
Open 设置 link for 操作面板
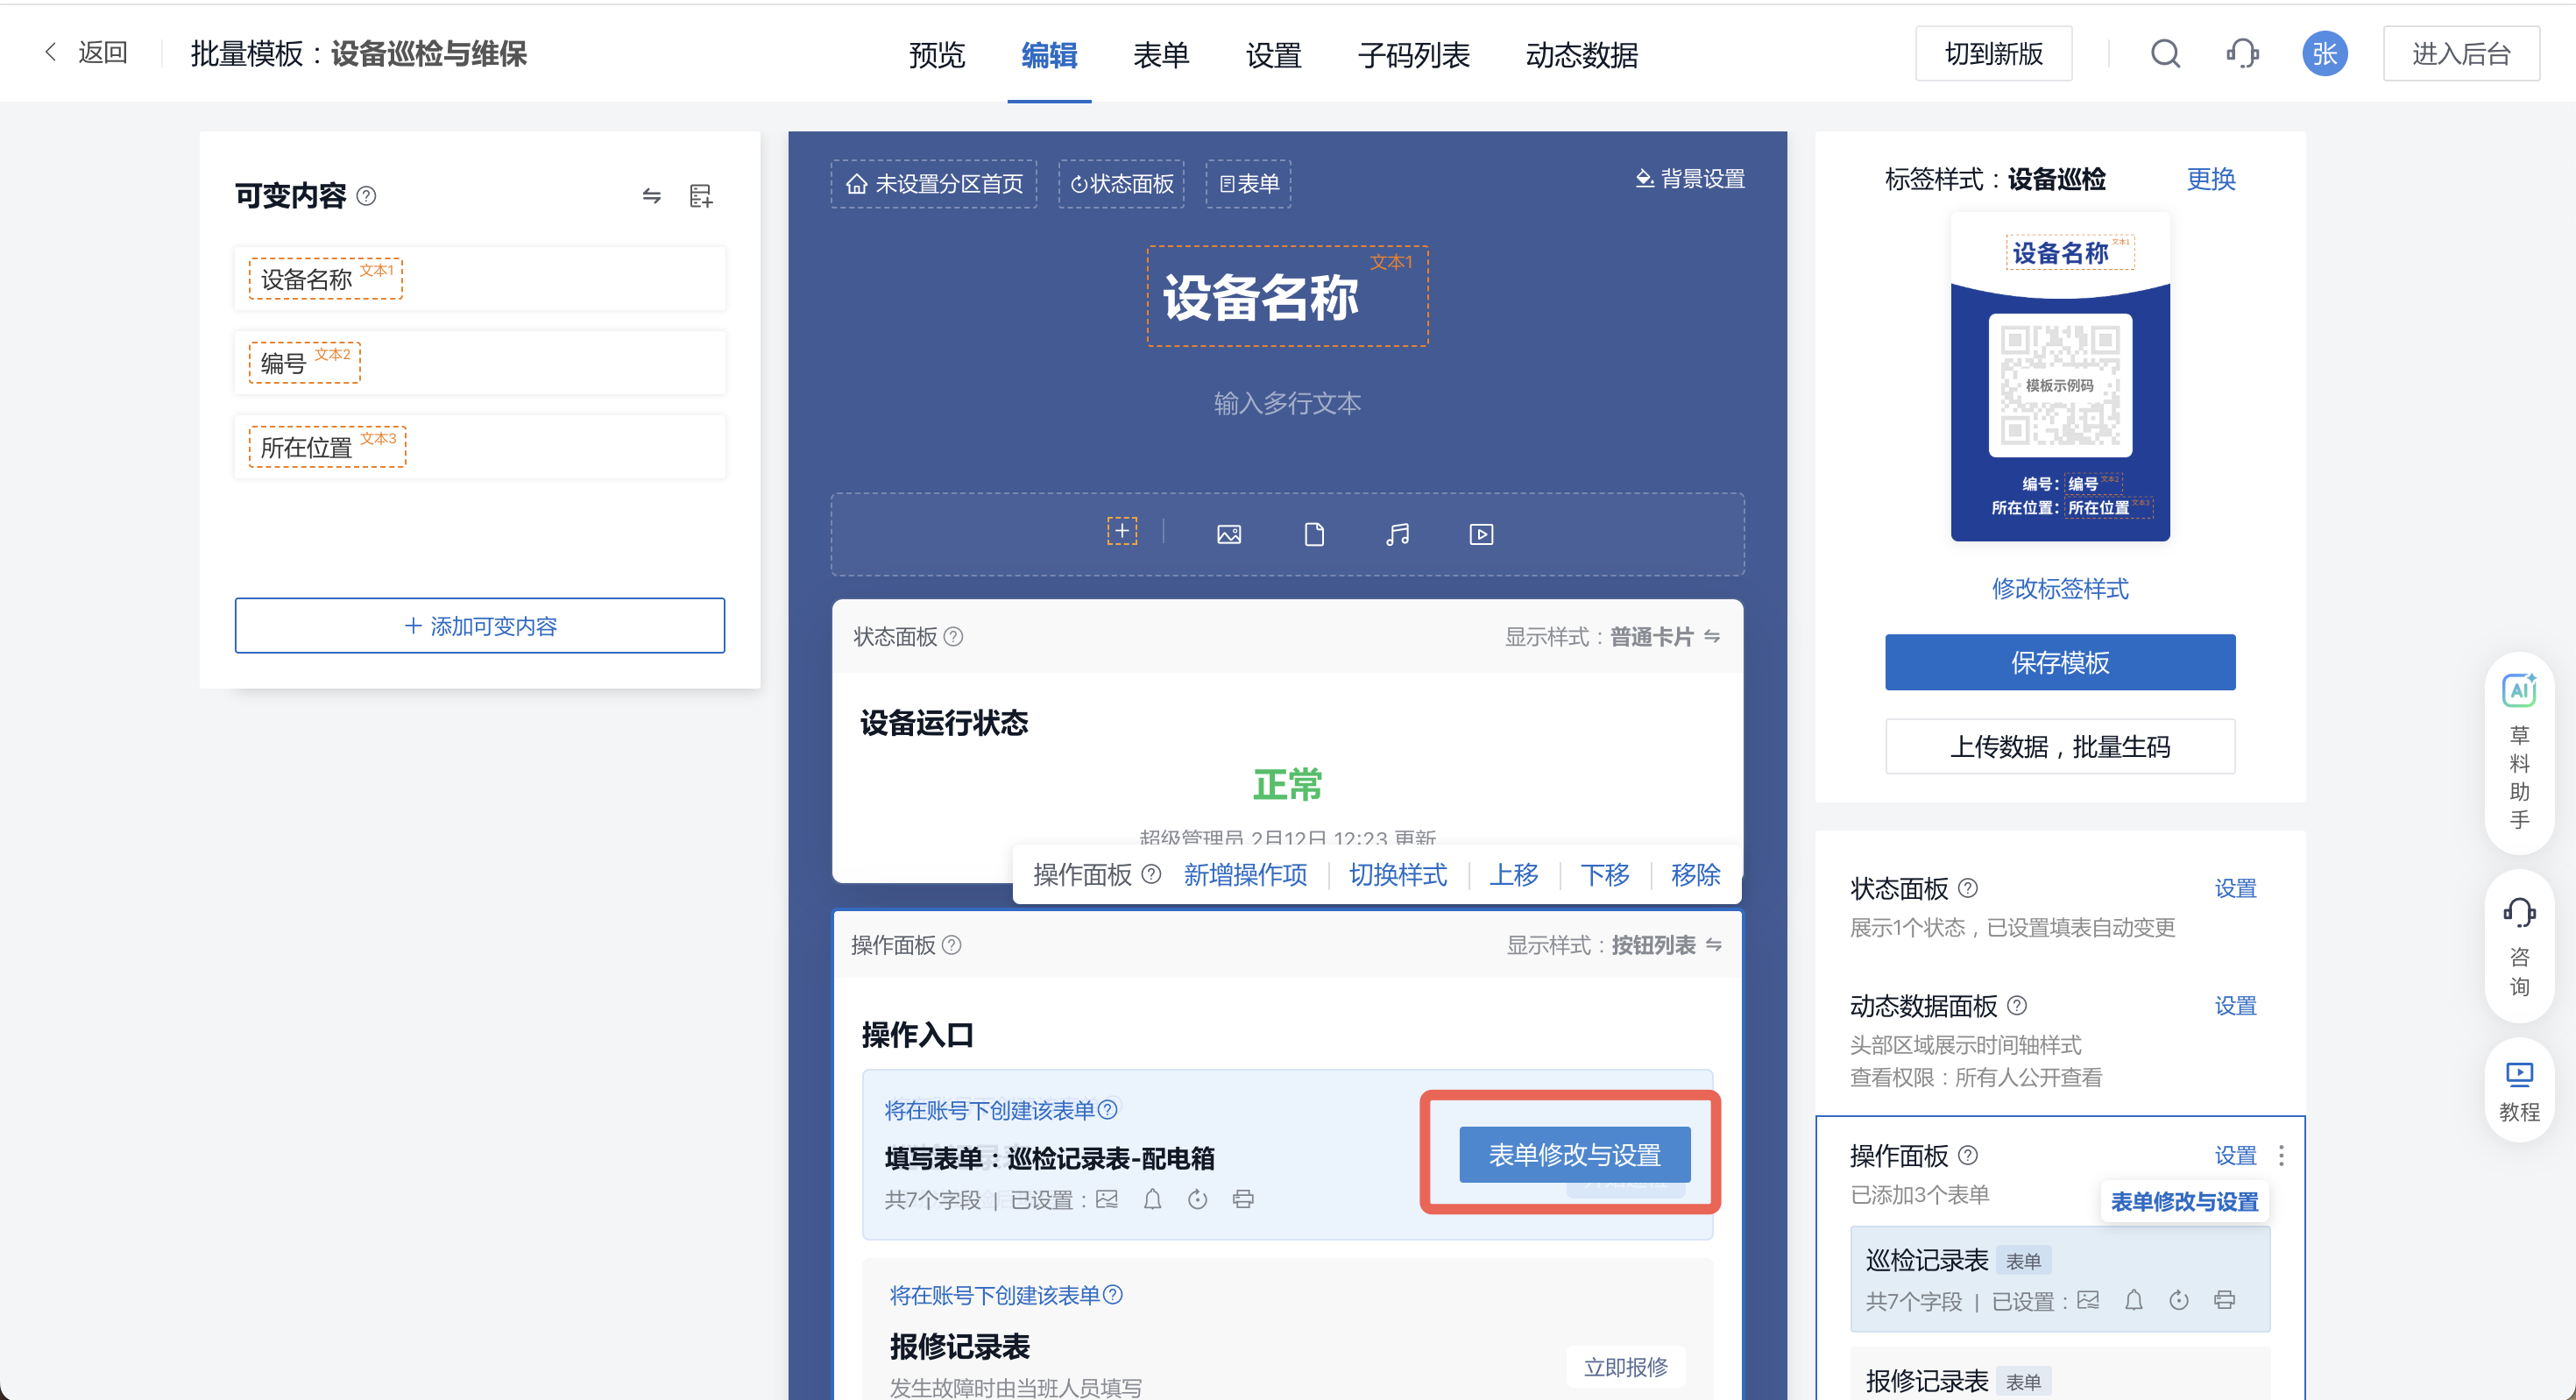(2236, 1155)
